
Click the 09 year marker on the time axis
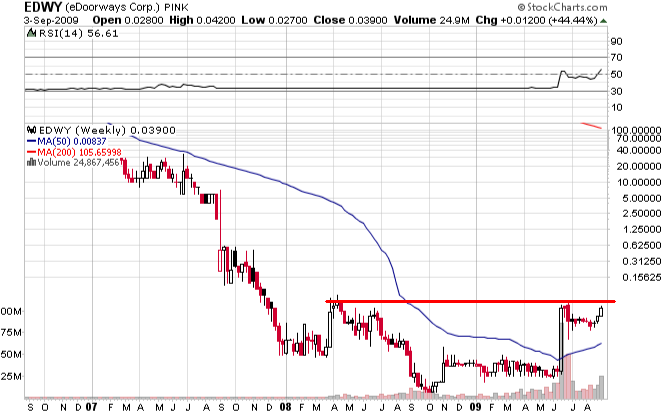tap(475, 407)
